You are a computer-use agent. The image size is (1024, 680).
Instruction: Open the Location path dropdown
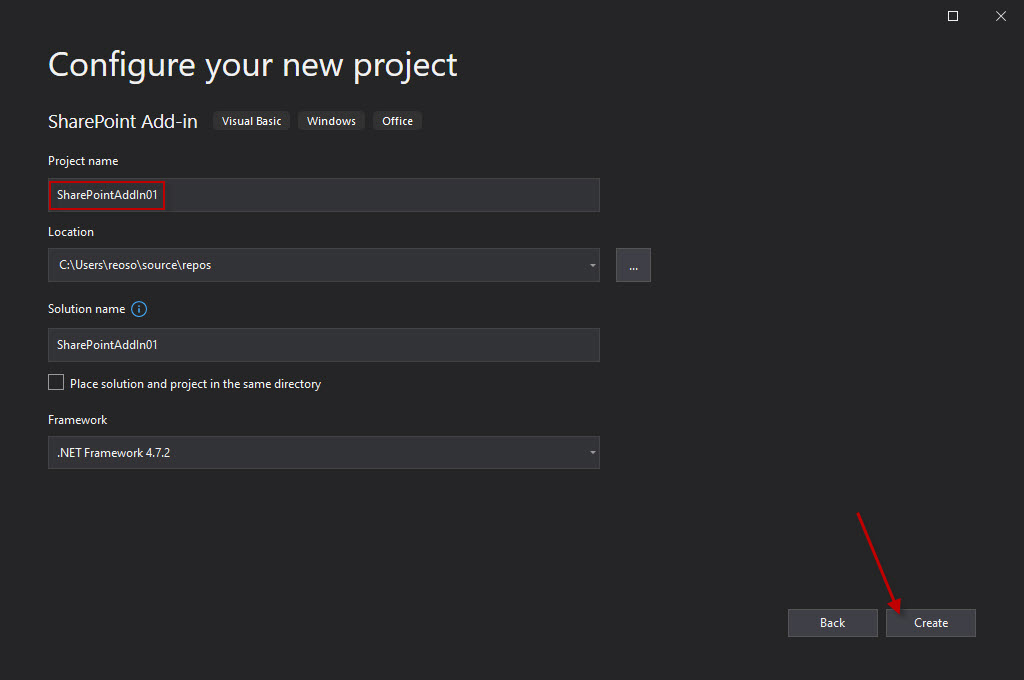click(592, 265)
